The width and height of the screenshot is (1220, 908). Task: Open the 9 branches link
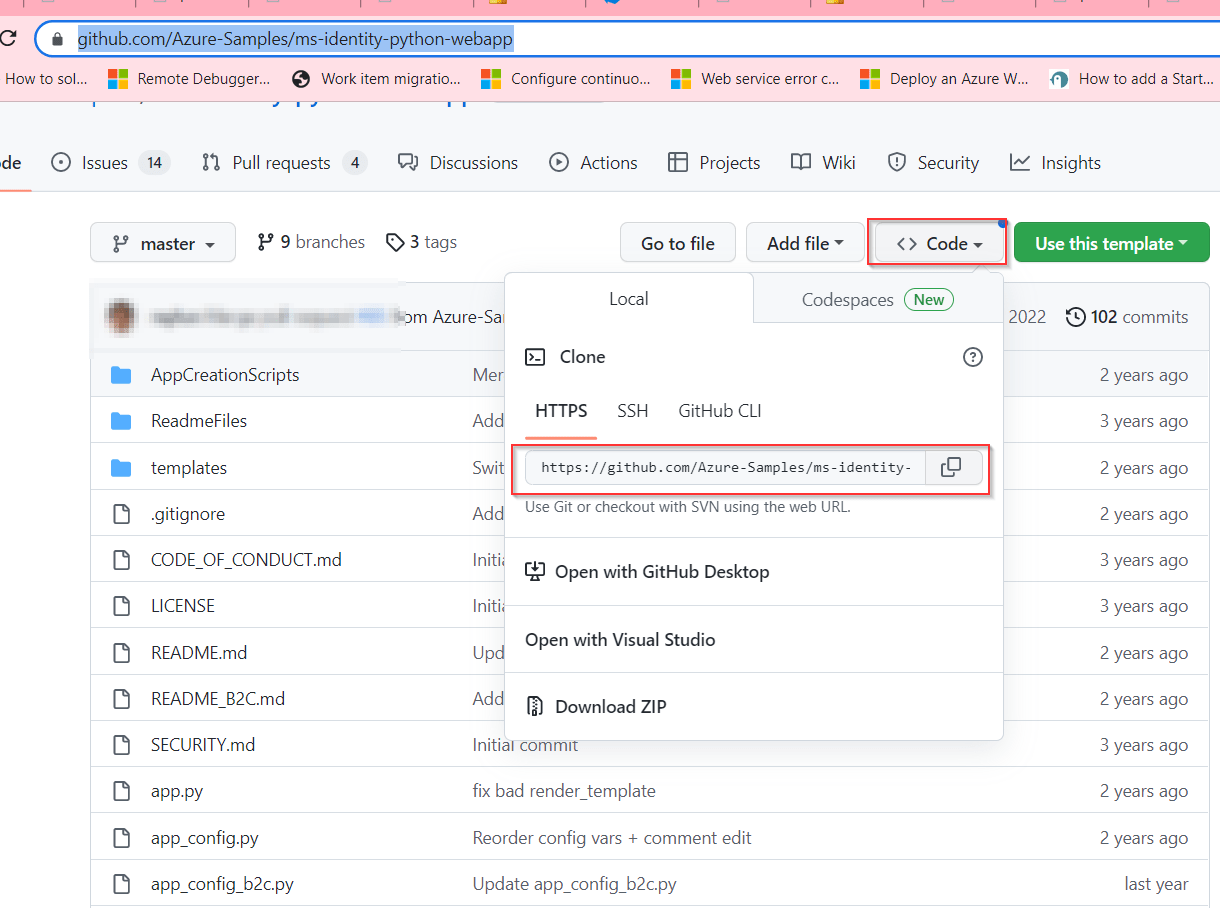(311, 242)
